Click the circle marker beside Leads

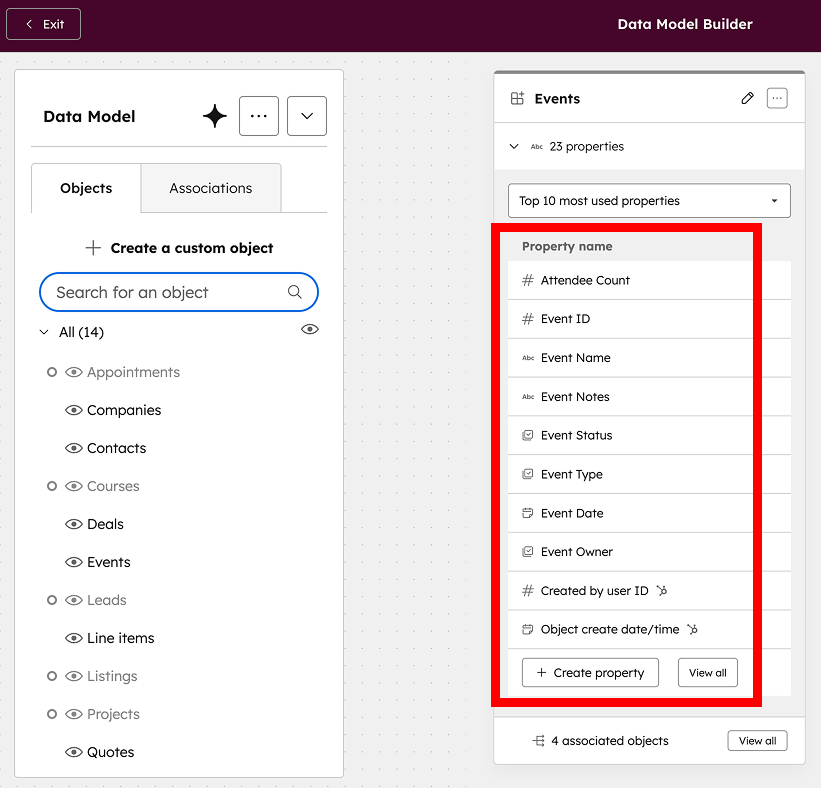point(52,600)
